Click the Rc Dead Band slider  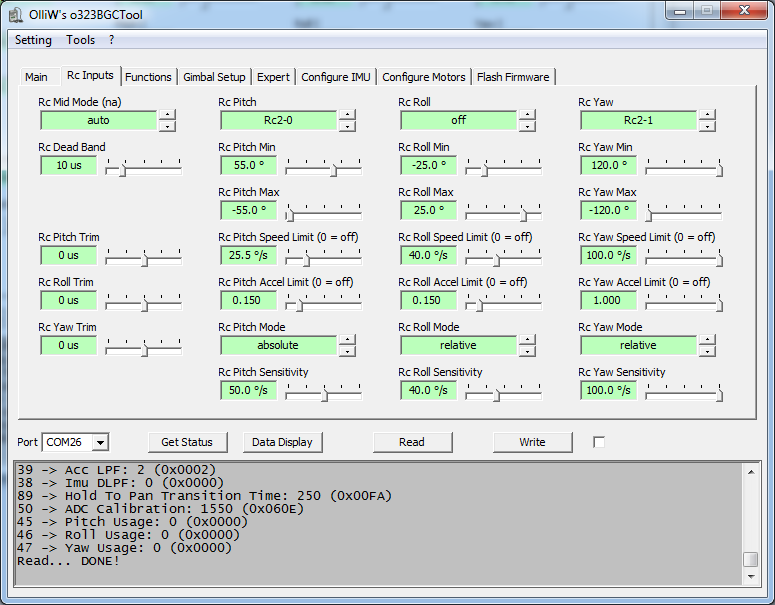(x=144, y=166)
